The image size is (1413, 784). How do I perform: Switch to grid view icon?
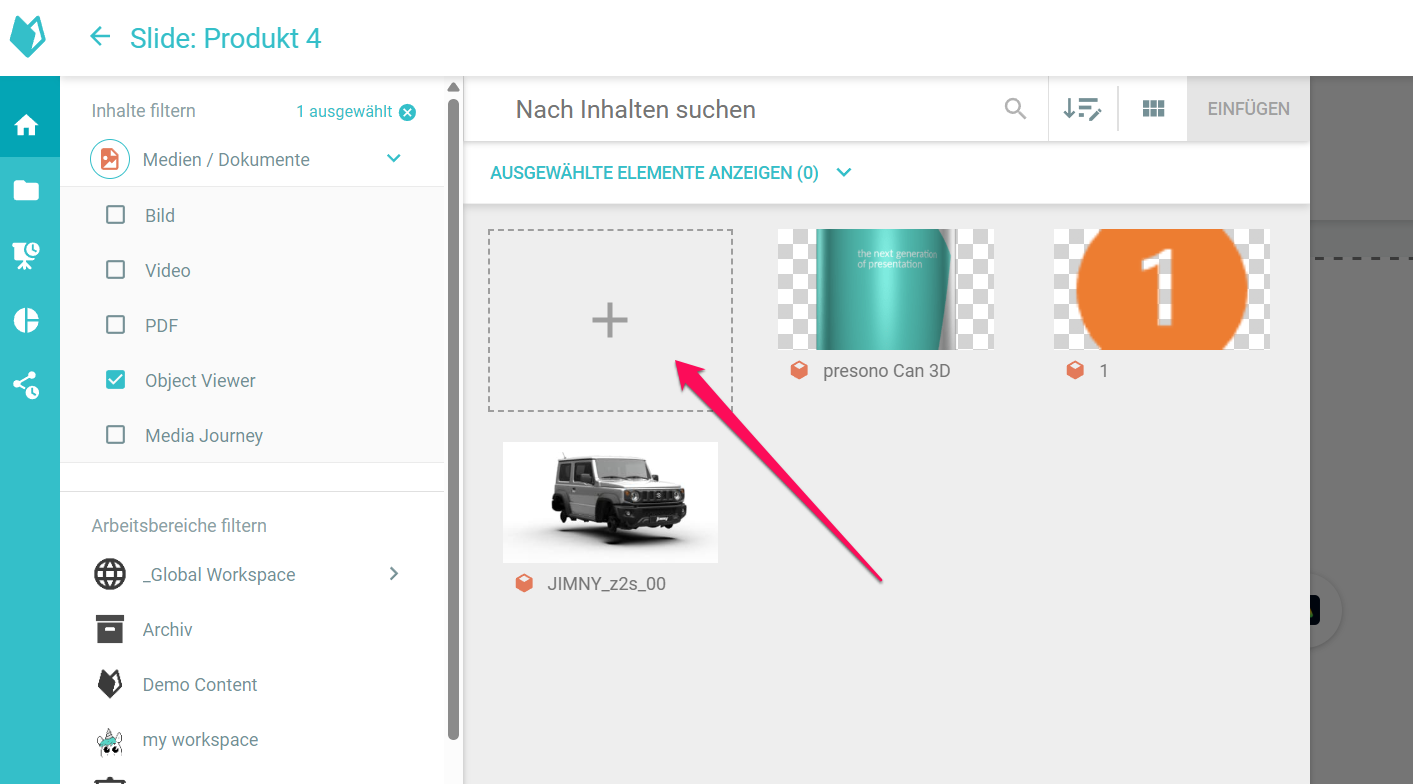pyautogui.click(x=1153, y=109)
